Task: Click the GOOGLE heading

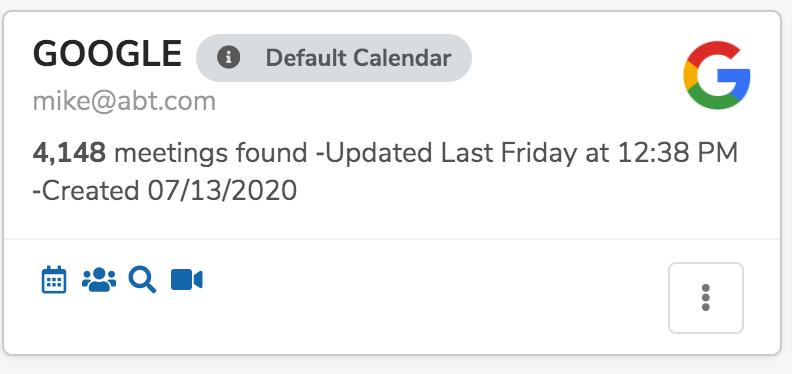Action: click(x=107, y=54)
